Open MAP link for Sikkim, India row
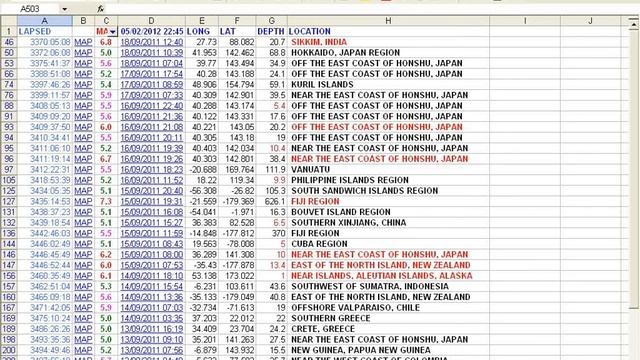 coord(83,42)
